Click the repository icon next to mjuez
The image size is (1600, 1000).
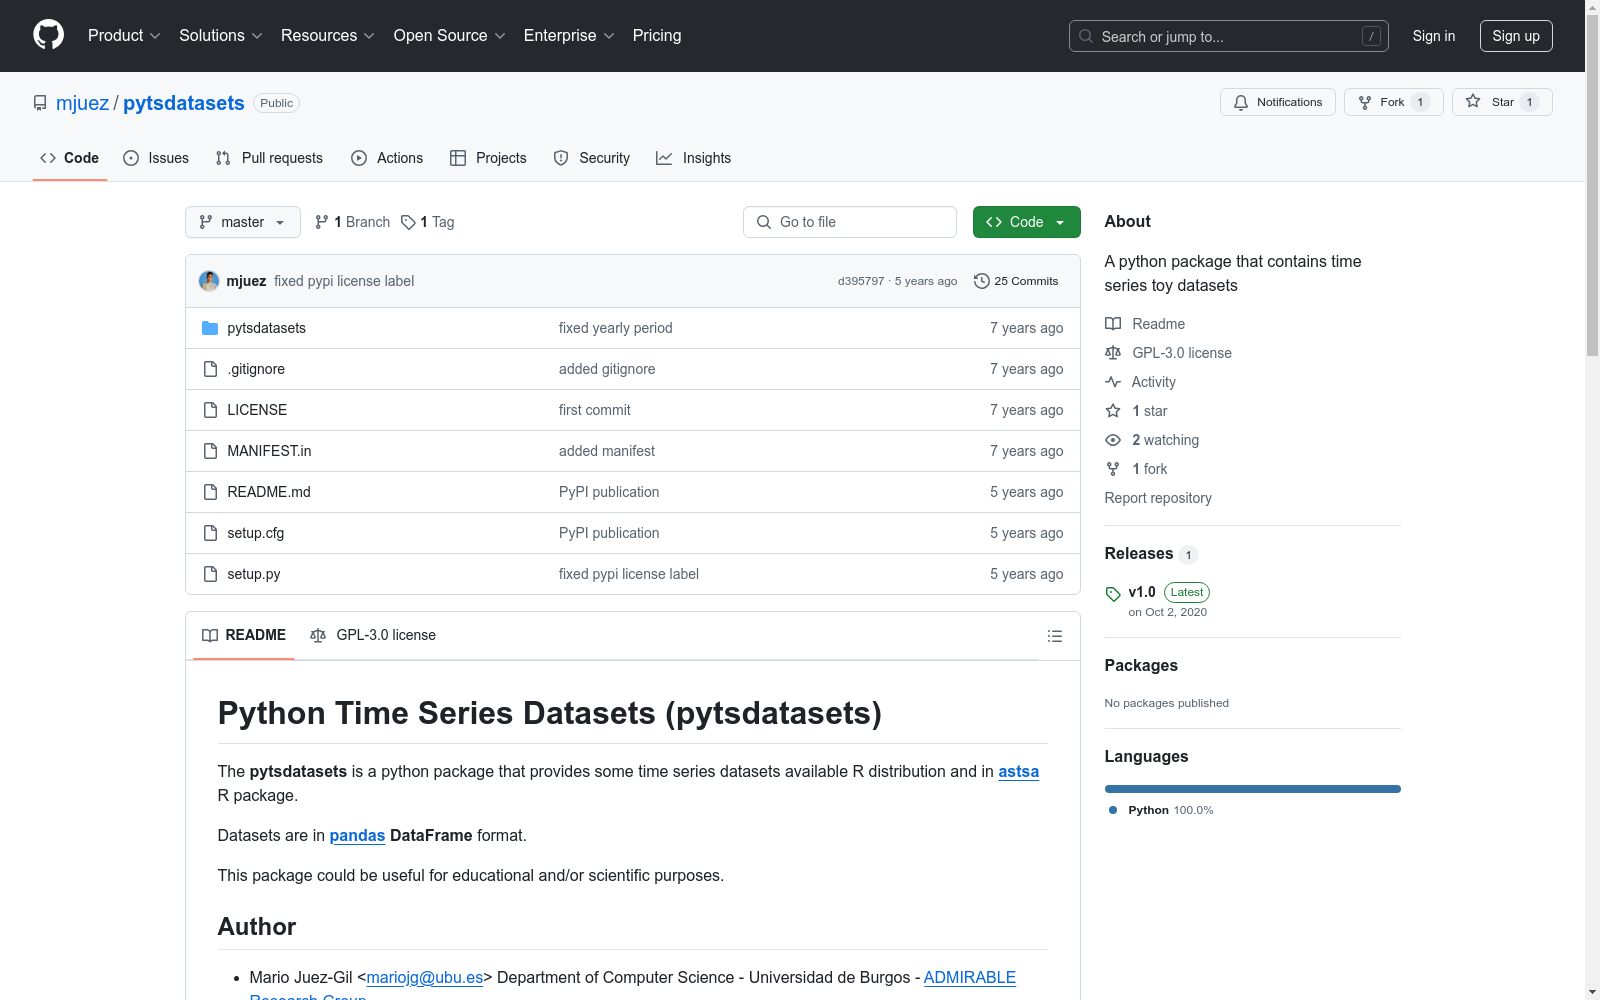tap(40, 103)
